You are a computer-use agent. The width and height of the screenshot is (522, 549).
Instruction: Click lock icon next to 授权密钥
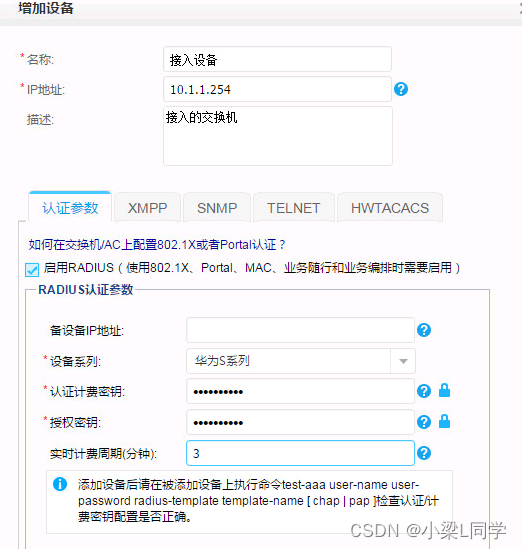pyautogui.click(x=445, y=421)
